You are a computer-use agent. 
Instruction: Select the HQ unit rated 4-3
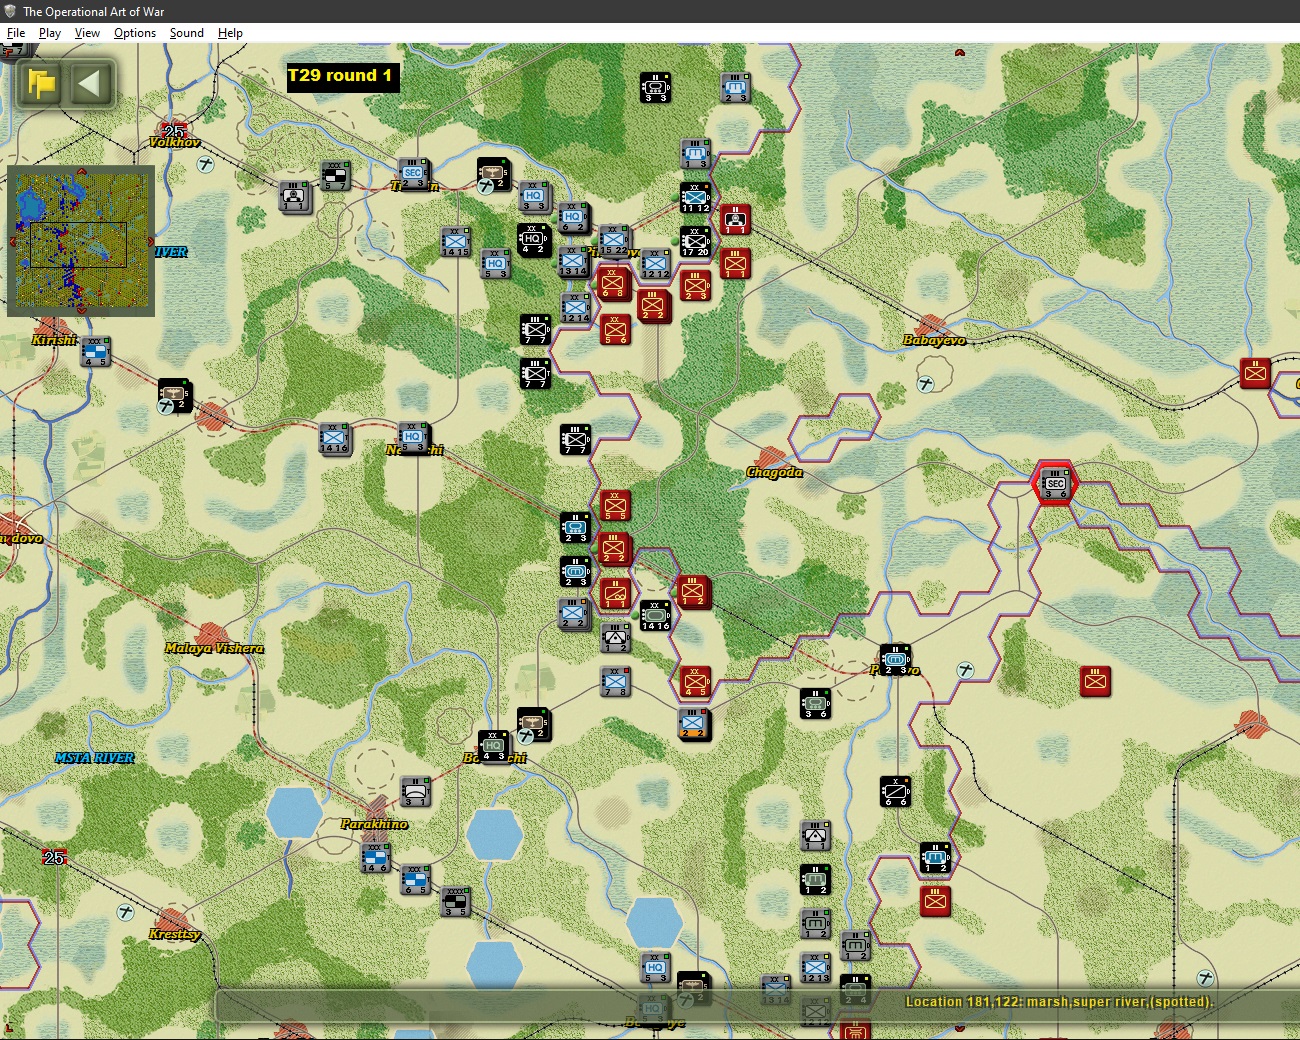pyautogui.click(x=493, y=745)
